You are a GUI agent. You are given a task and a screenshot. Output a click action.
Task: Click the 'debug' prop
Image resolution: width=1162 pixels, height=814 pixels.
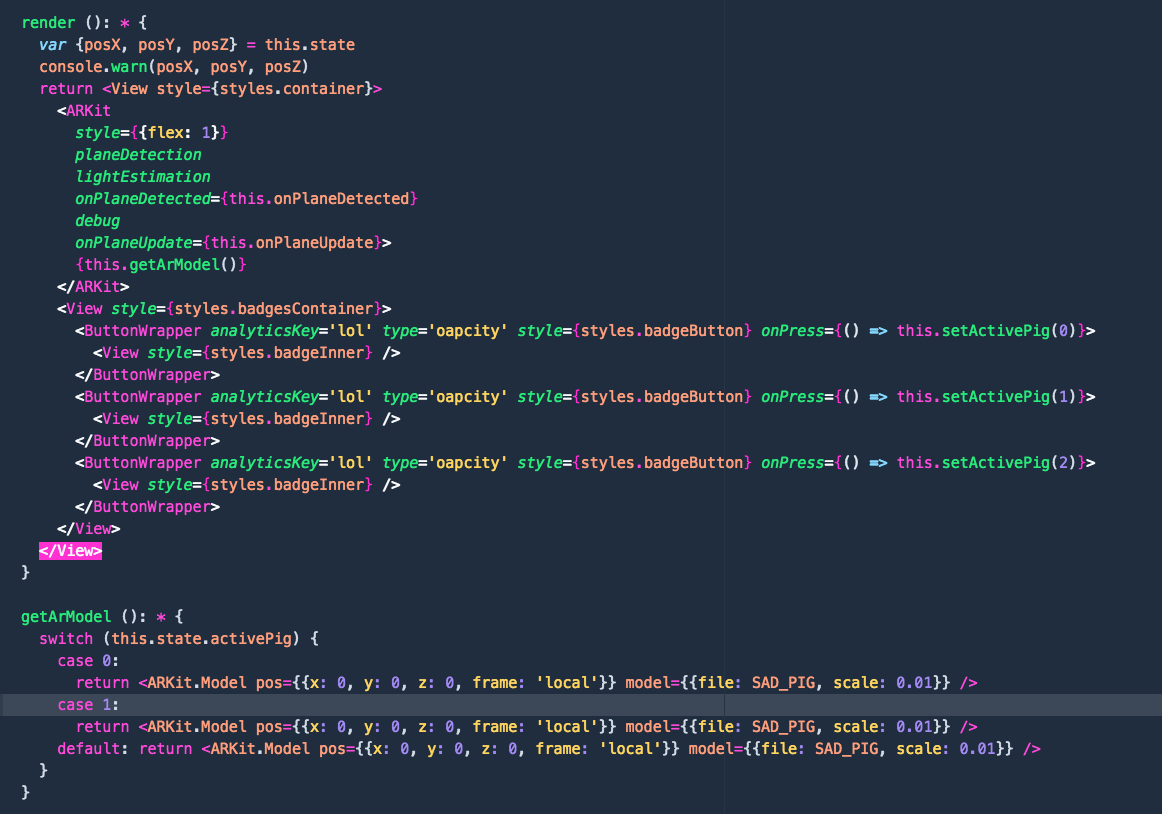(97, 221)
